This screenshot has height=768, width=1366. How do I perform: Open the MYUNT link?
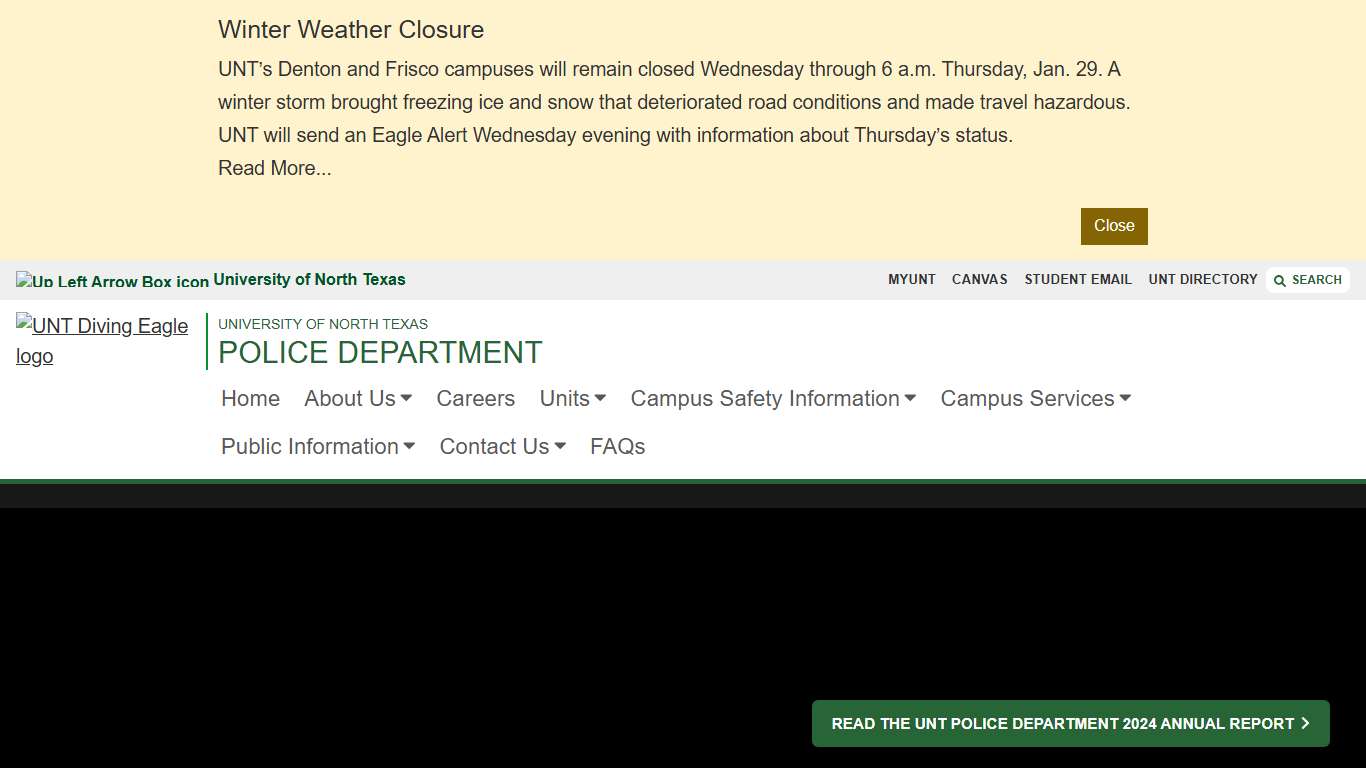click(912, 280)
